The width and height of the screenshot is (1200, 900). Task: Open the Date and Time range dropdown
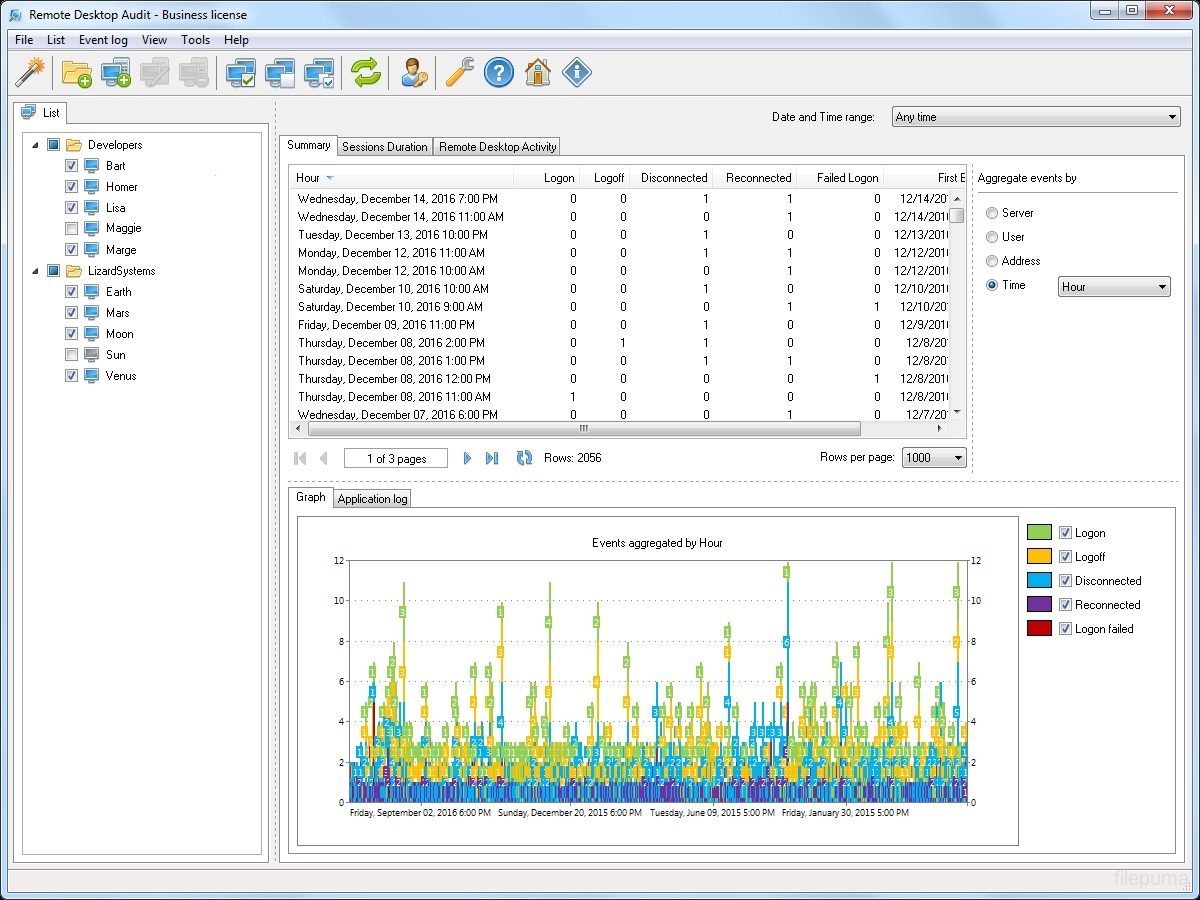1034,117
